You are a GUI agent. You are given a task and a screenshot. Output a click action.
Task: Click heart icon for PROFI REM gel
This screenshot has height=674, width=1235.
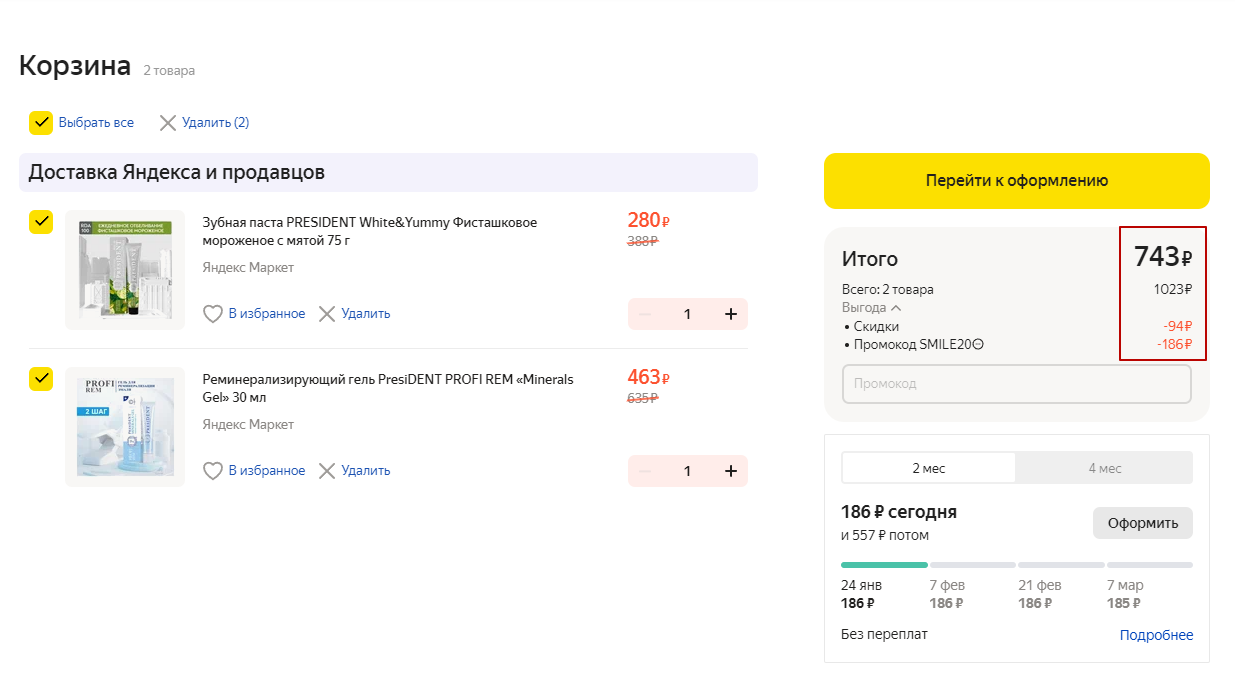pyautogui.click(x=213, y=471)
